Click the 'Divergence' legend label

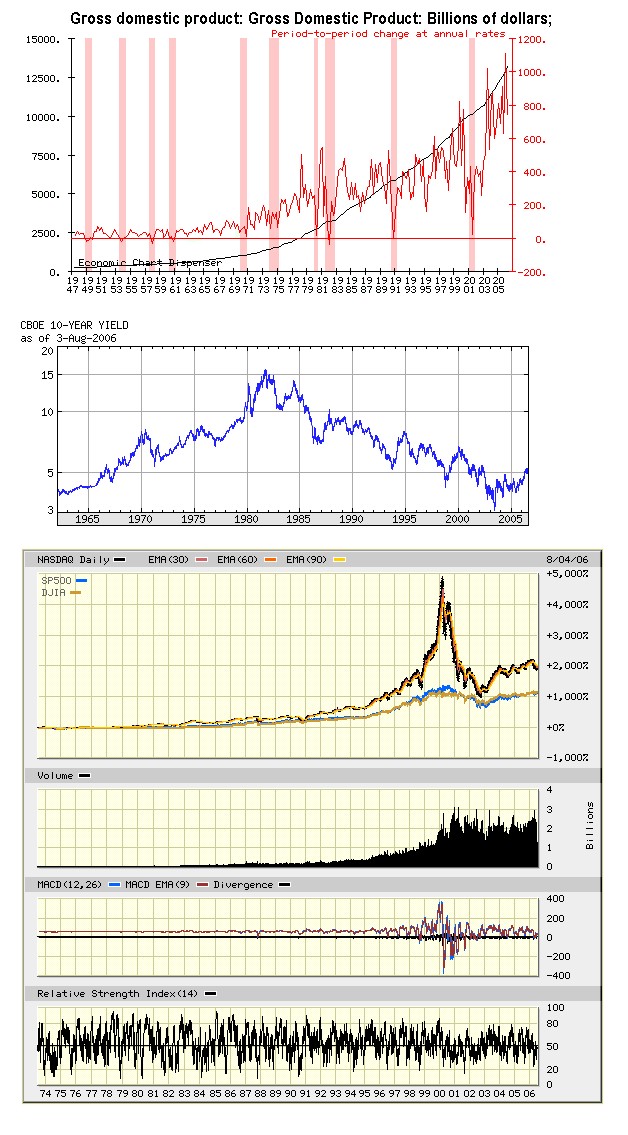click(243, 885)
